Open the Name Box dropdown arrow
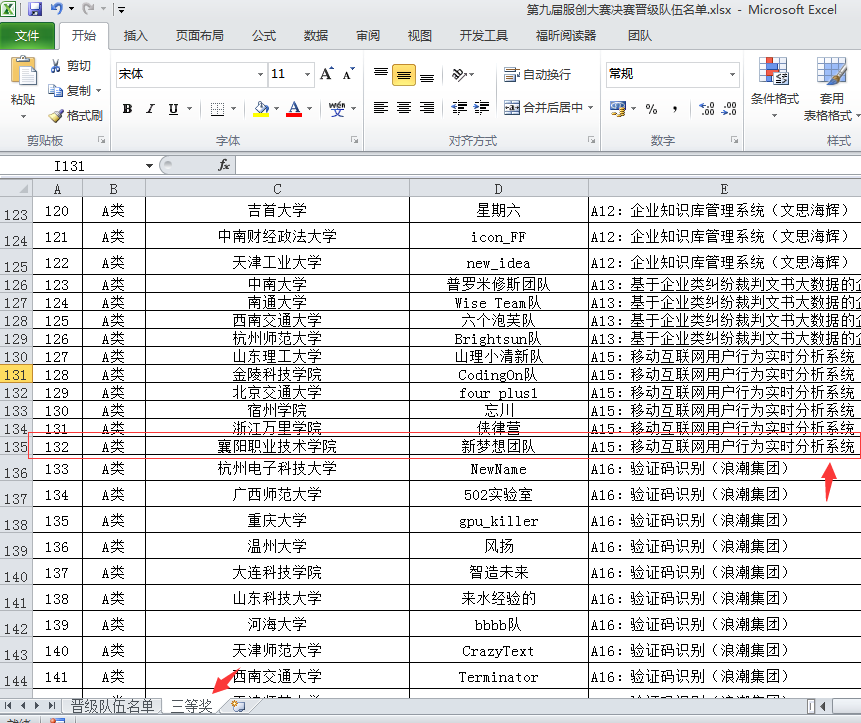861x723 pixels. point(149,166)
